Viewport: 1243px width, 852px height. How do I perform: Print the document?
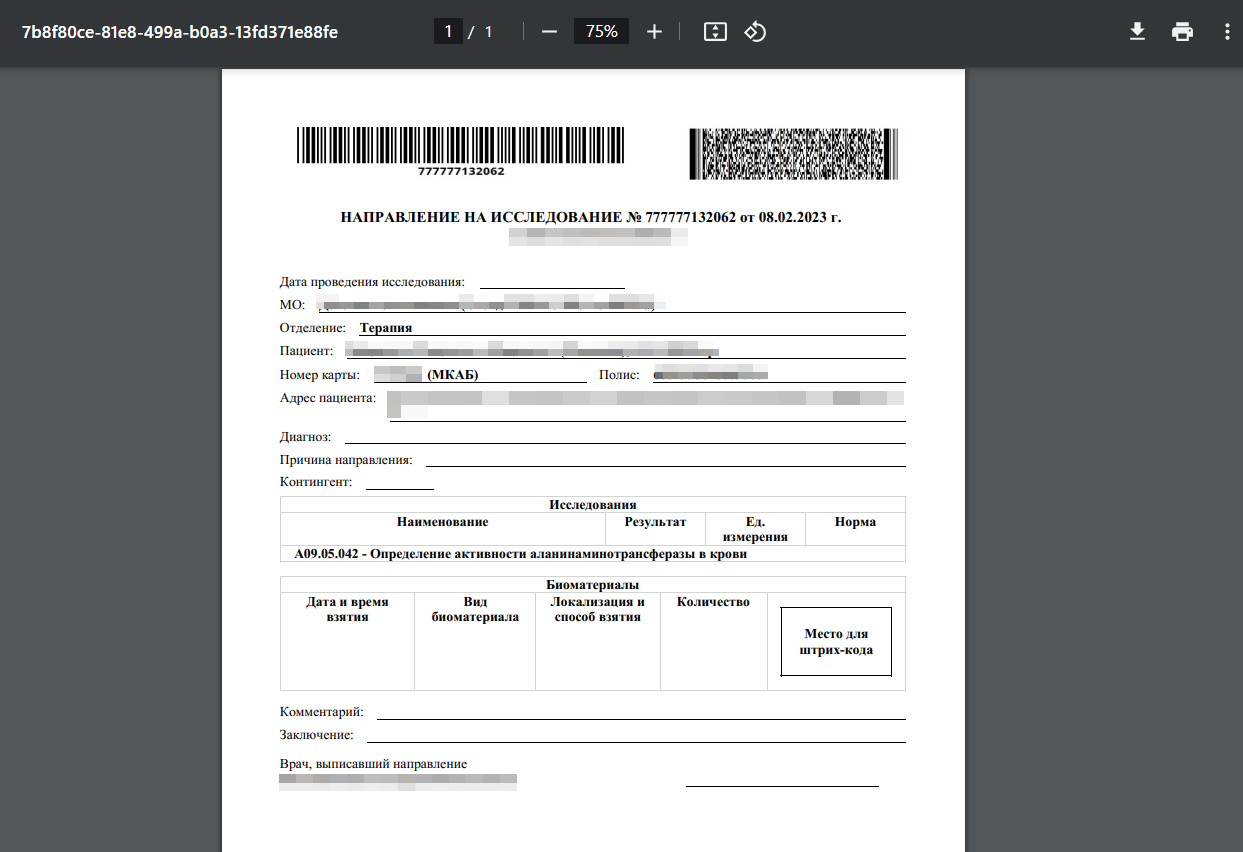click(1183, 32)
